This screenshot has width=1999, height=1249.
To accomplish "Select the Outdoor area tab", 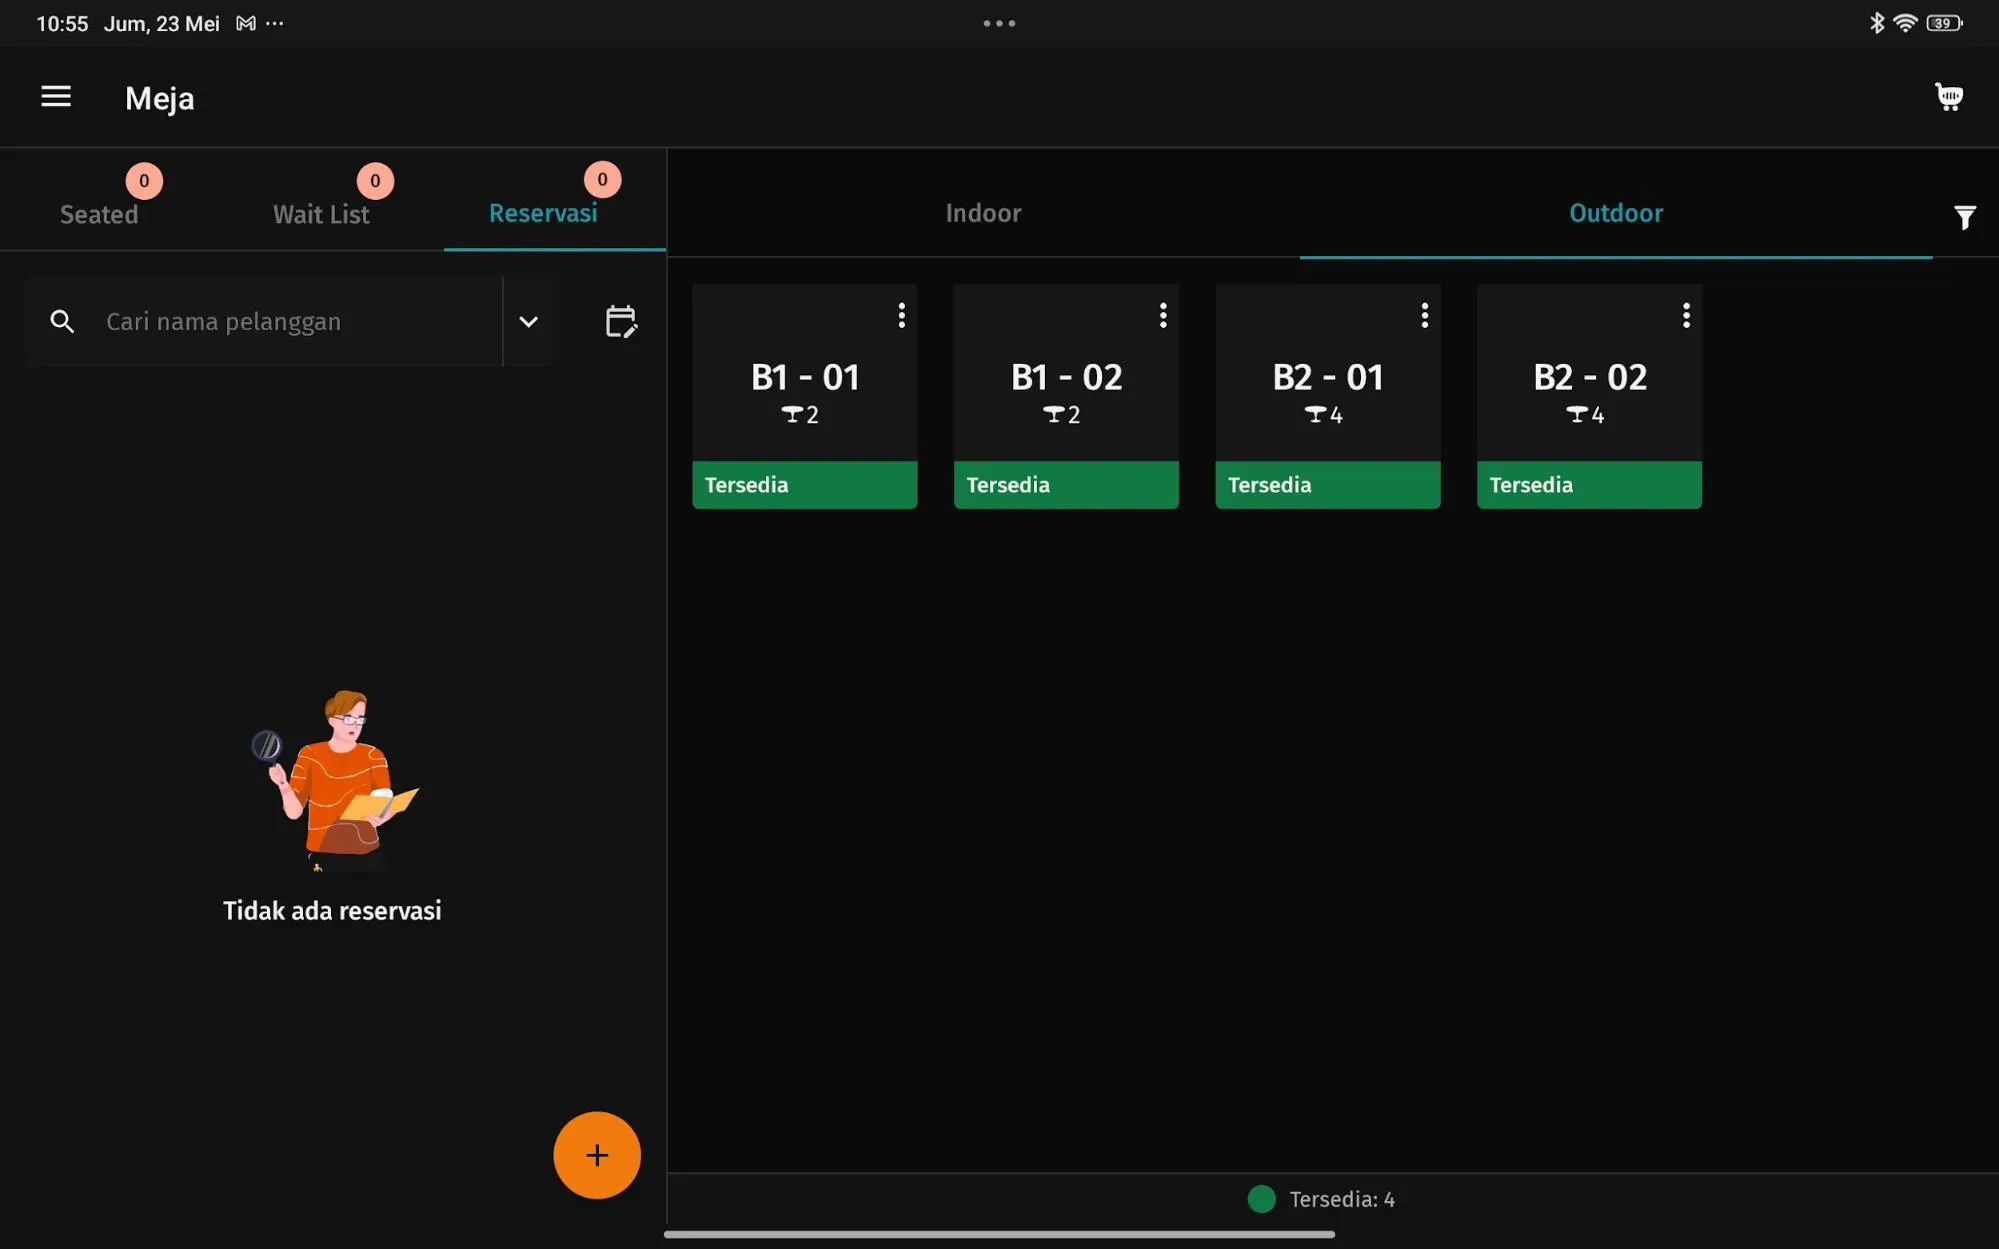I will [x=1616, y=213].
